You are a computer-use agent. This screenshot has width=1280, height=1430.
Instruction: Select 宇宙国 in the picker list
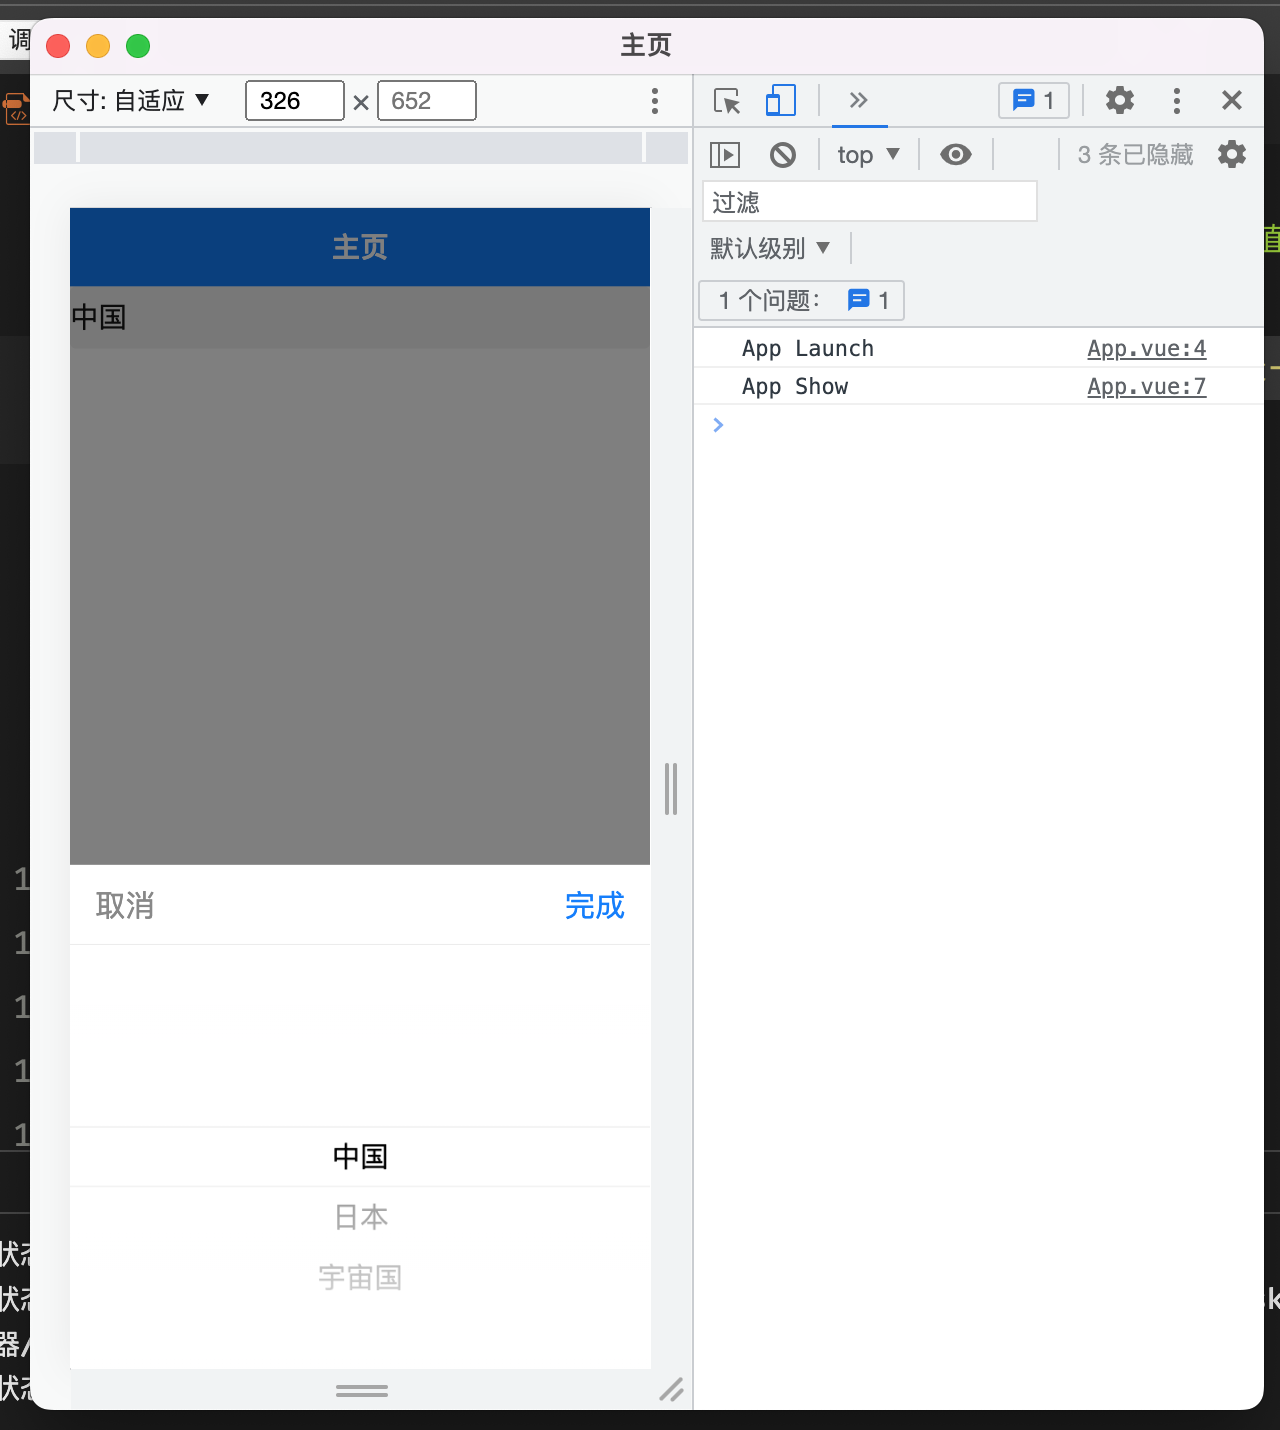click(360, 1277)
